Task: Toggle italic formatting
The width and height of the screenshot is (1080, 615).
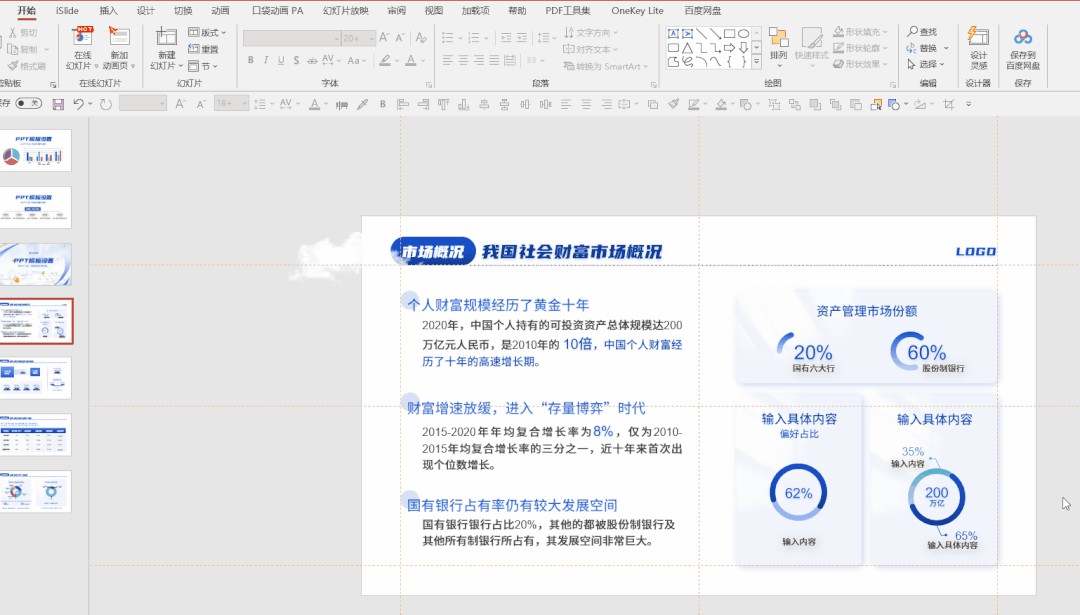Action: 266,61
